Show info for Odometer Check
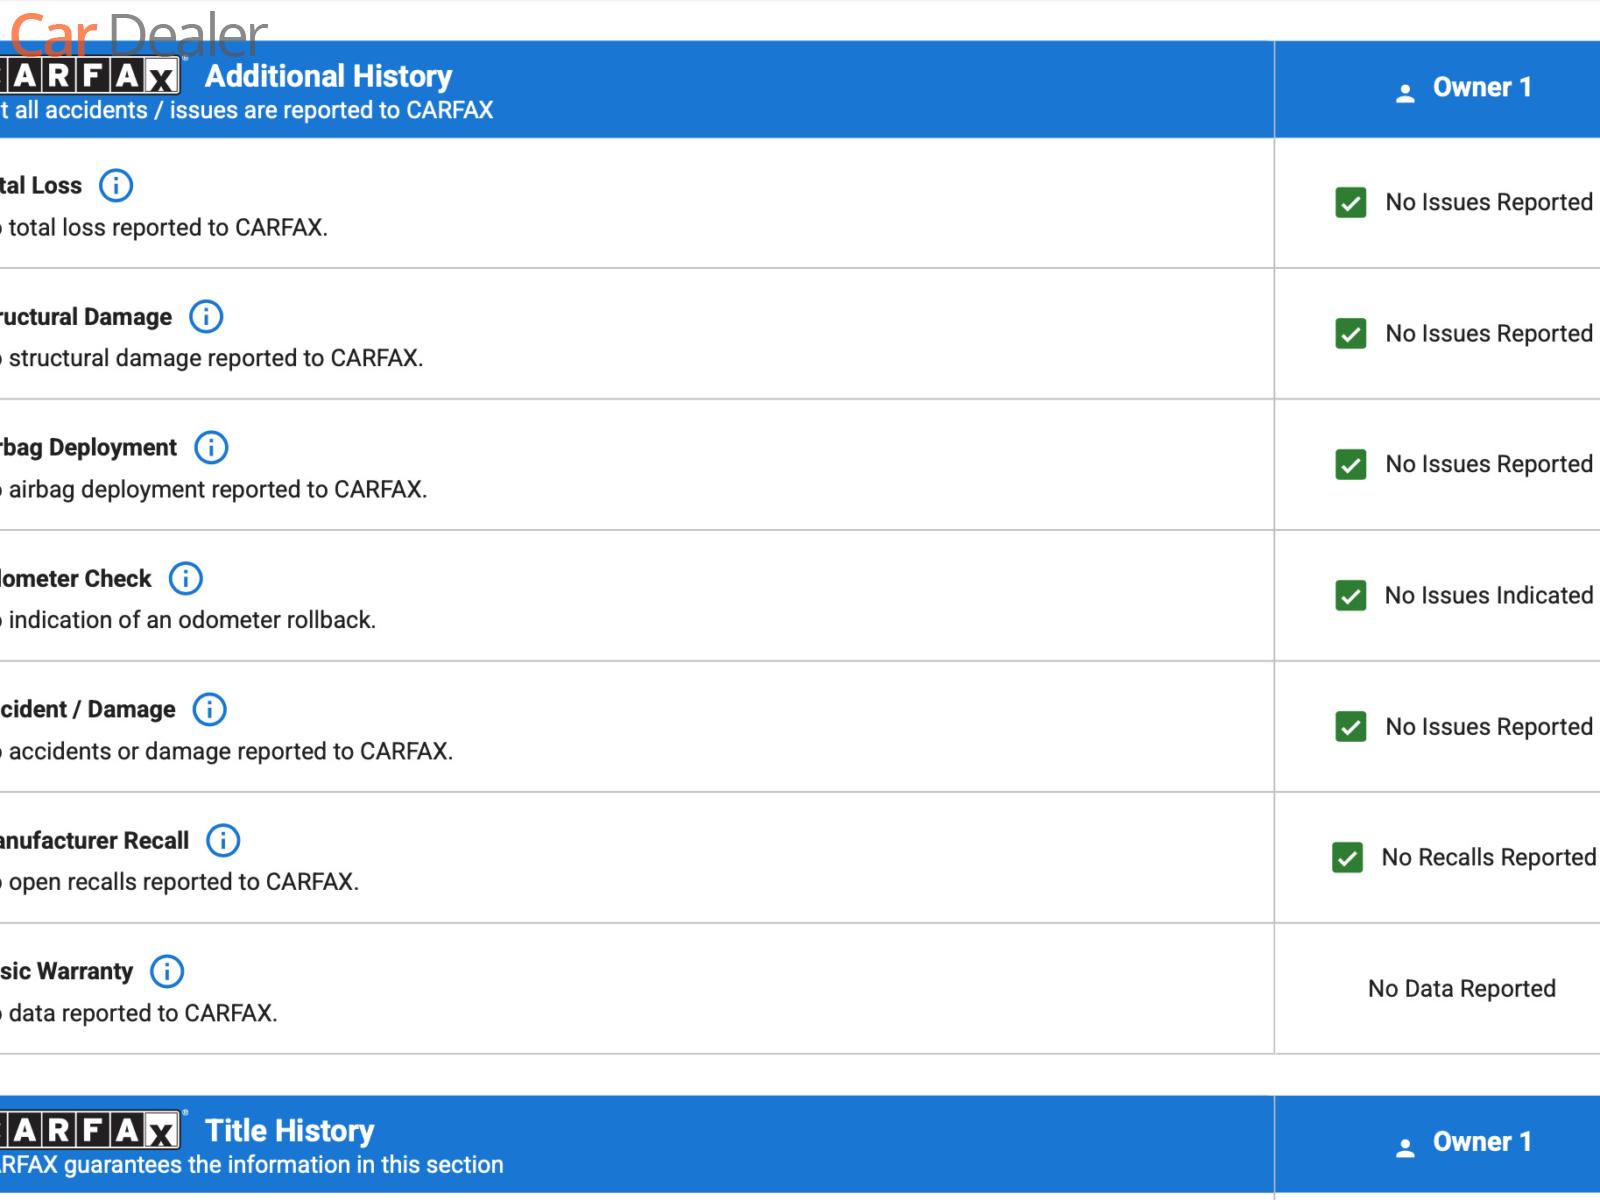Screen dimensions: 1600x1200 click(186, 579)
